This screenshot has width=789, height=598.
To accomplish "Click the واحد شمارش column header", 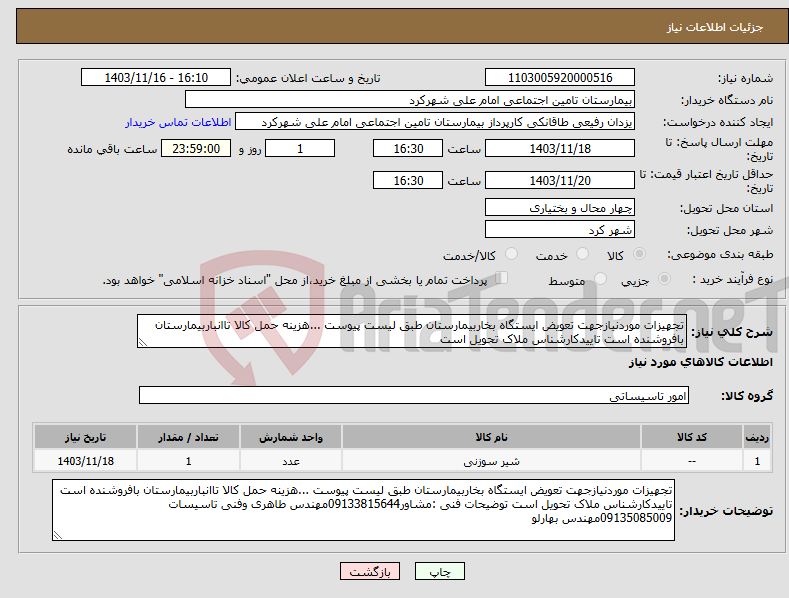I will (291, 437).
